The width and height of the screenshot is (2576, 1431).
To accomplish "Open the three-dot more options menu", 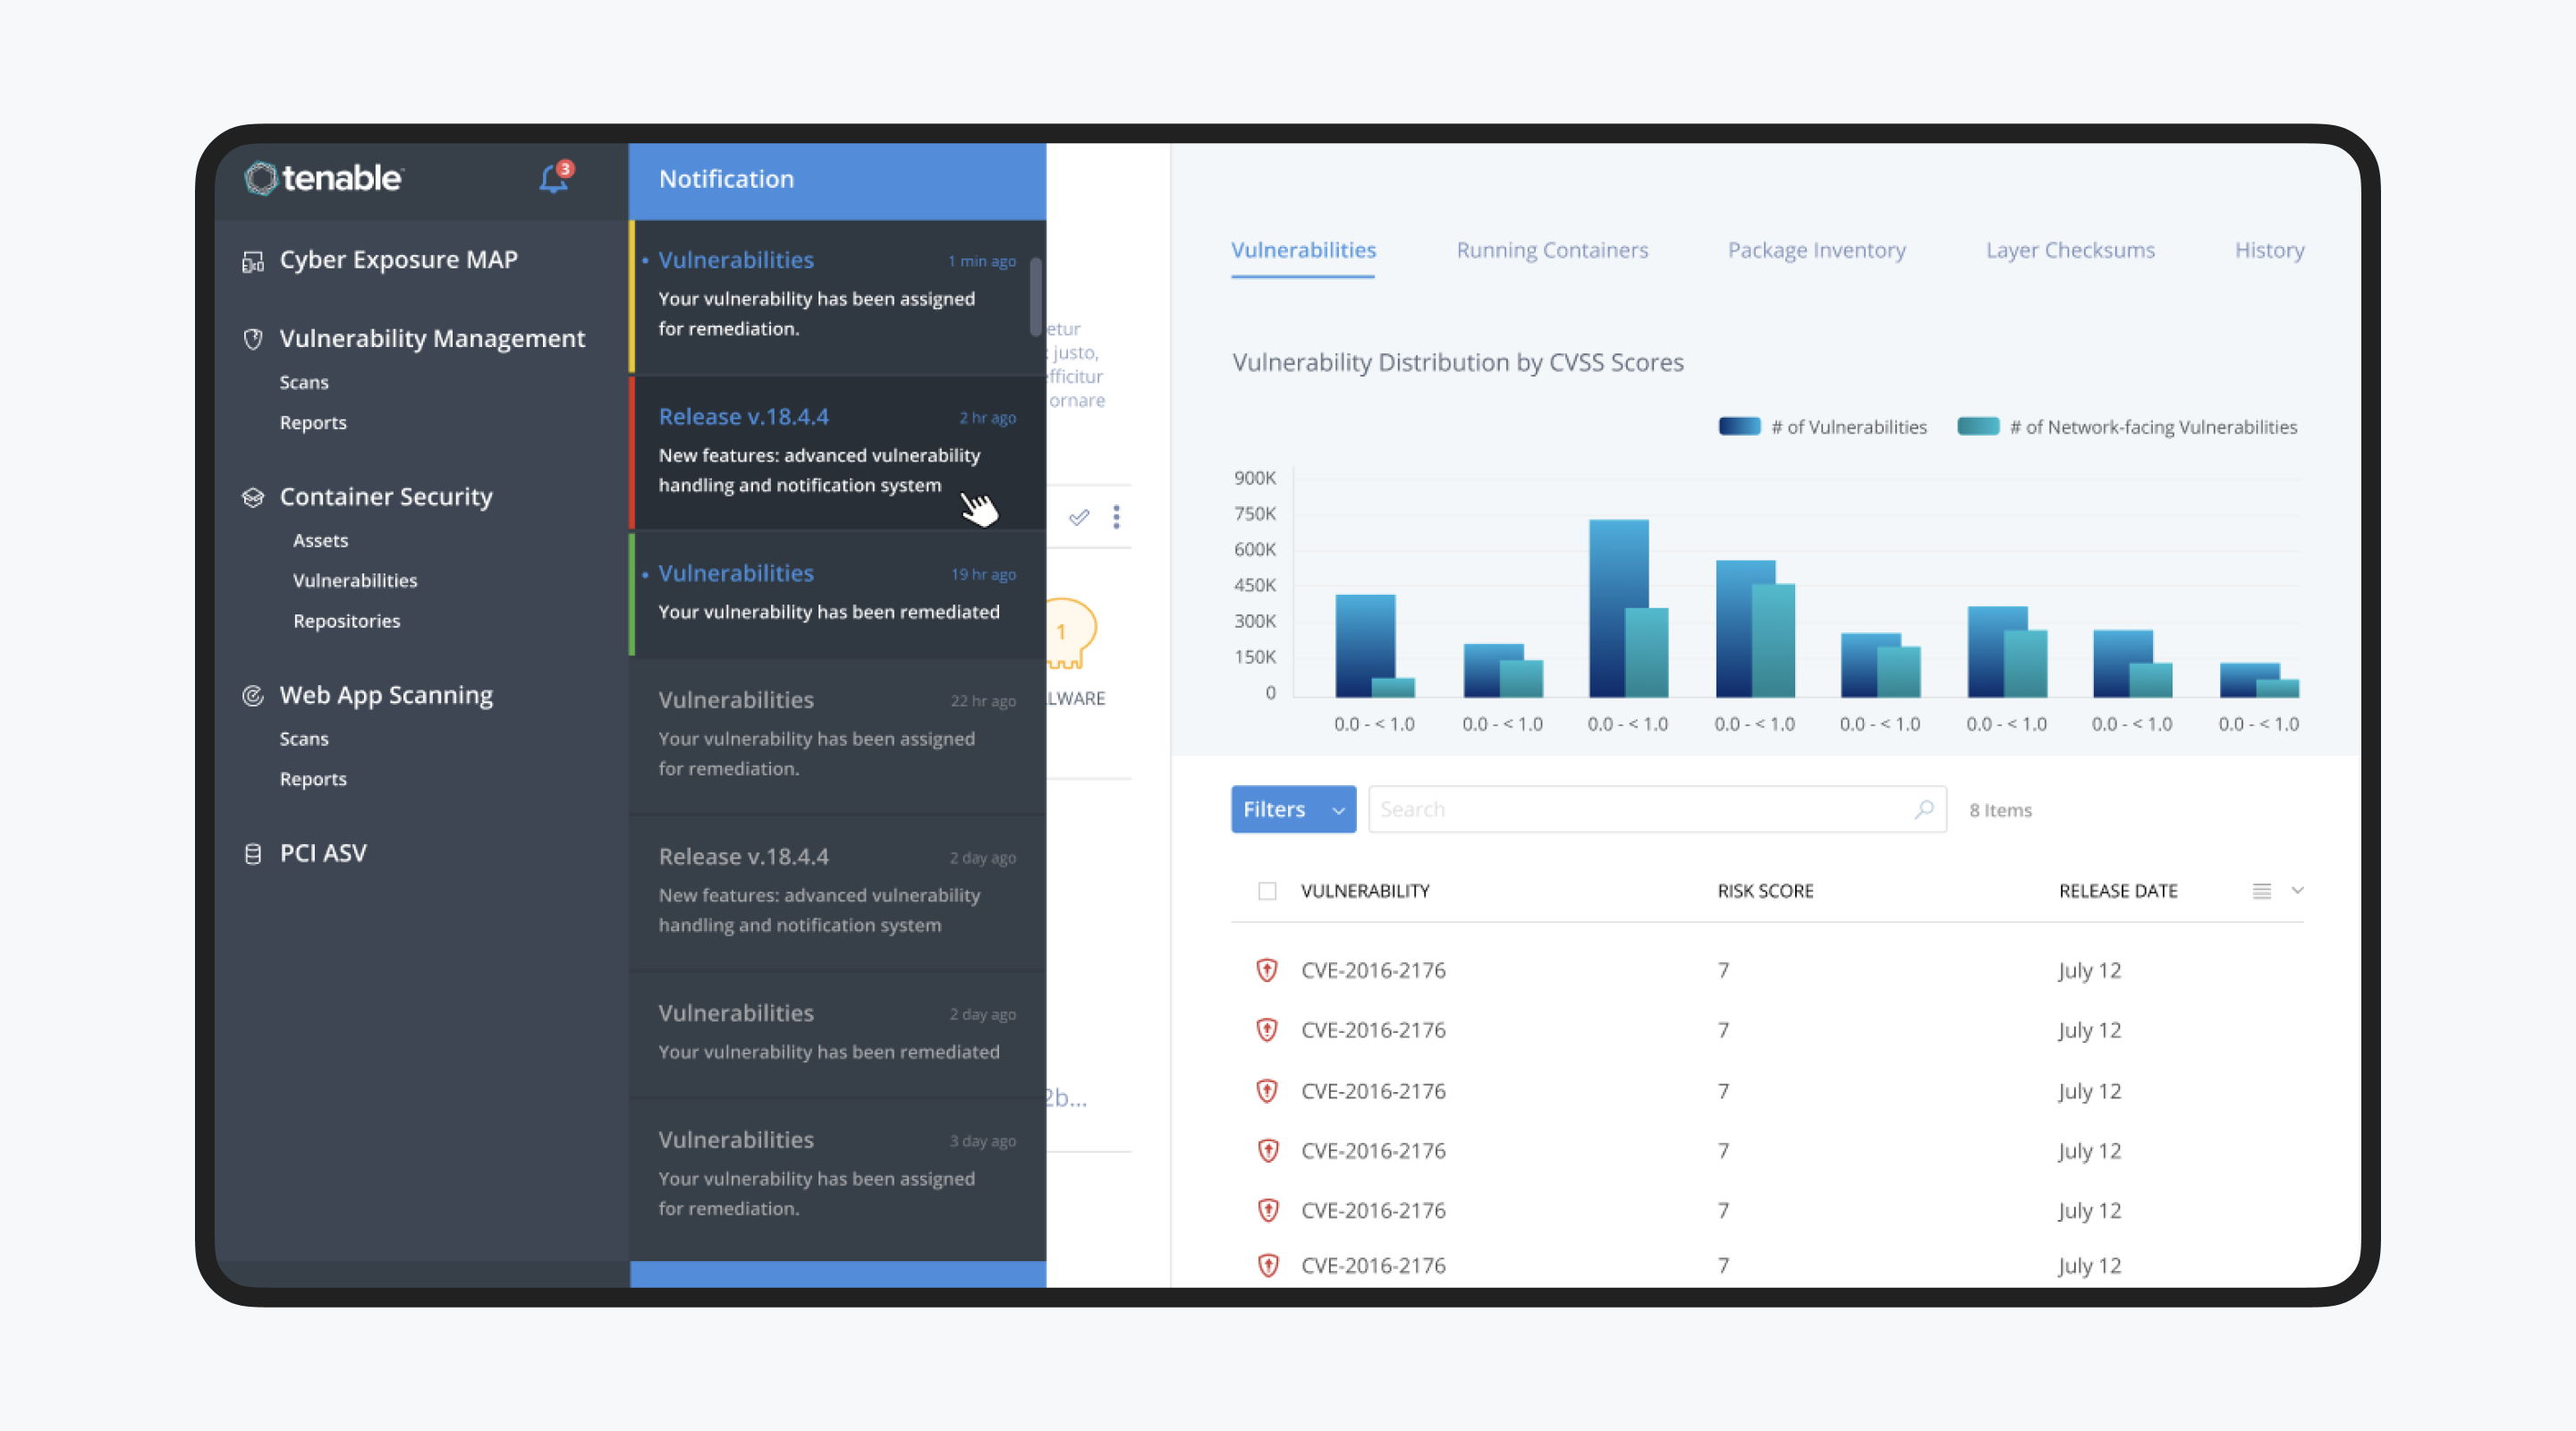I will point(1116,517).
